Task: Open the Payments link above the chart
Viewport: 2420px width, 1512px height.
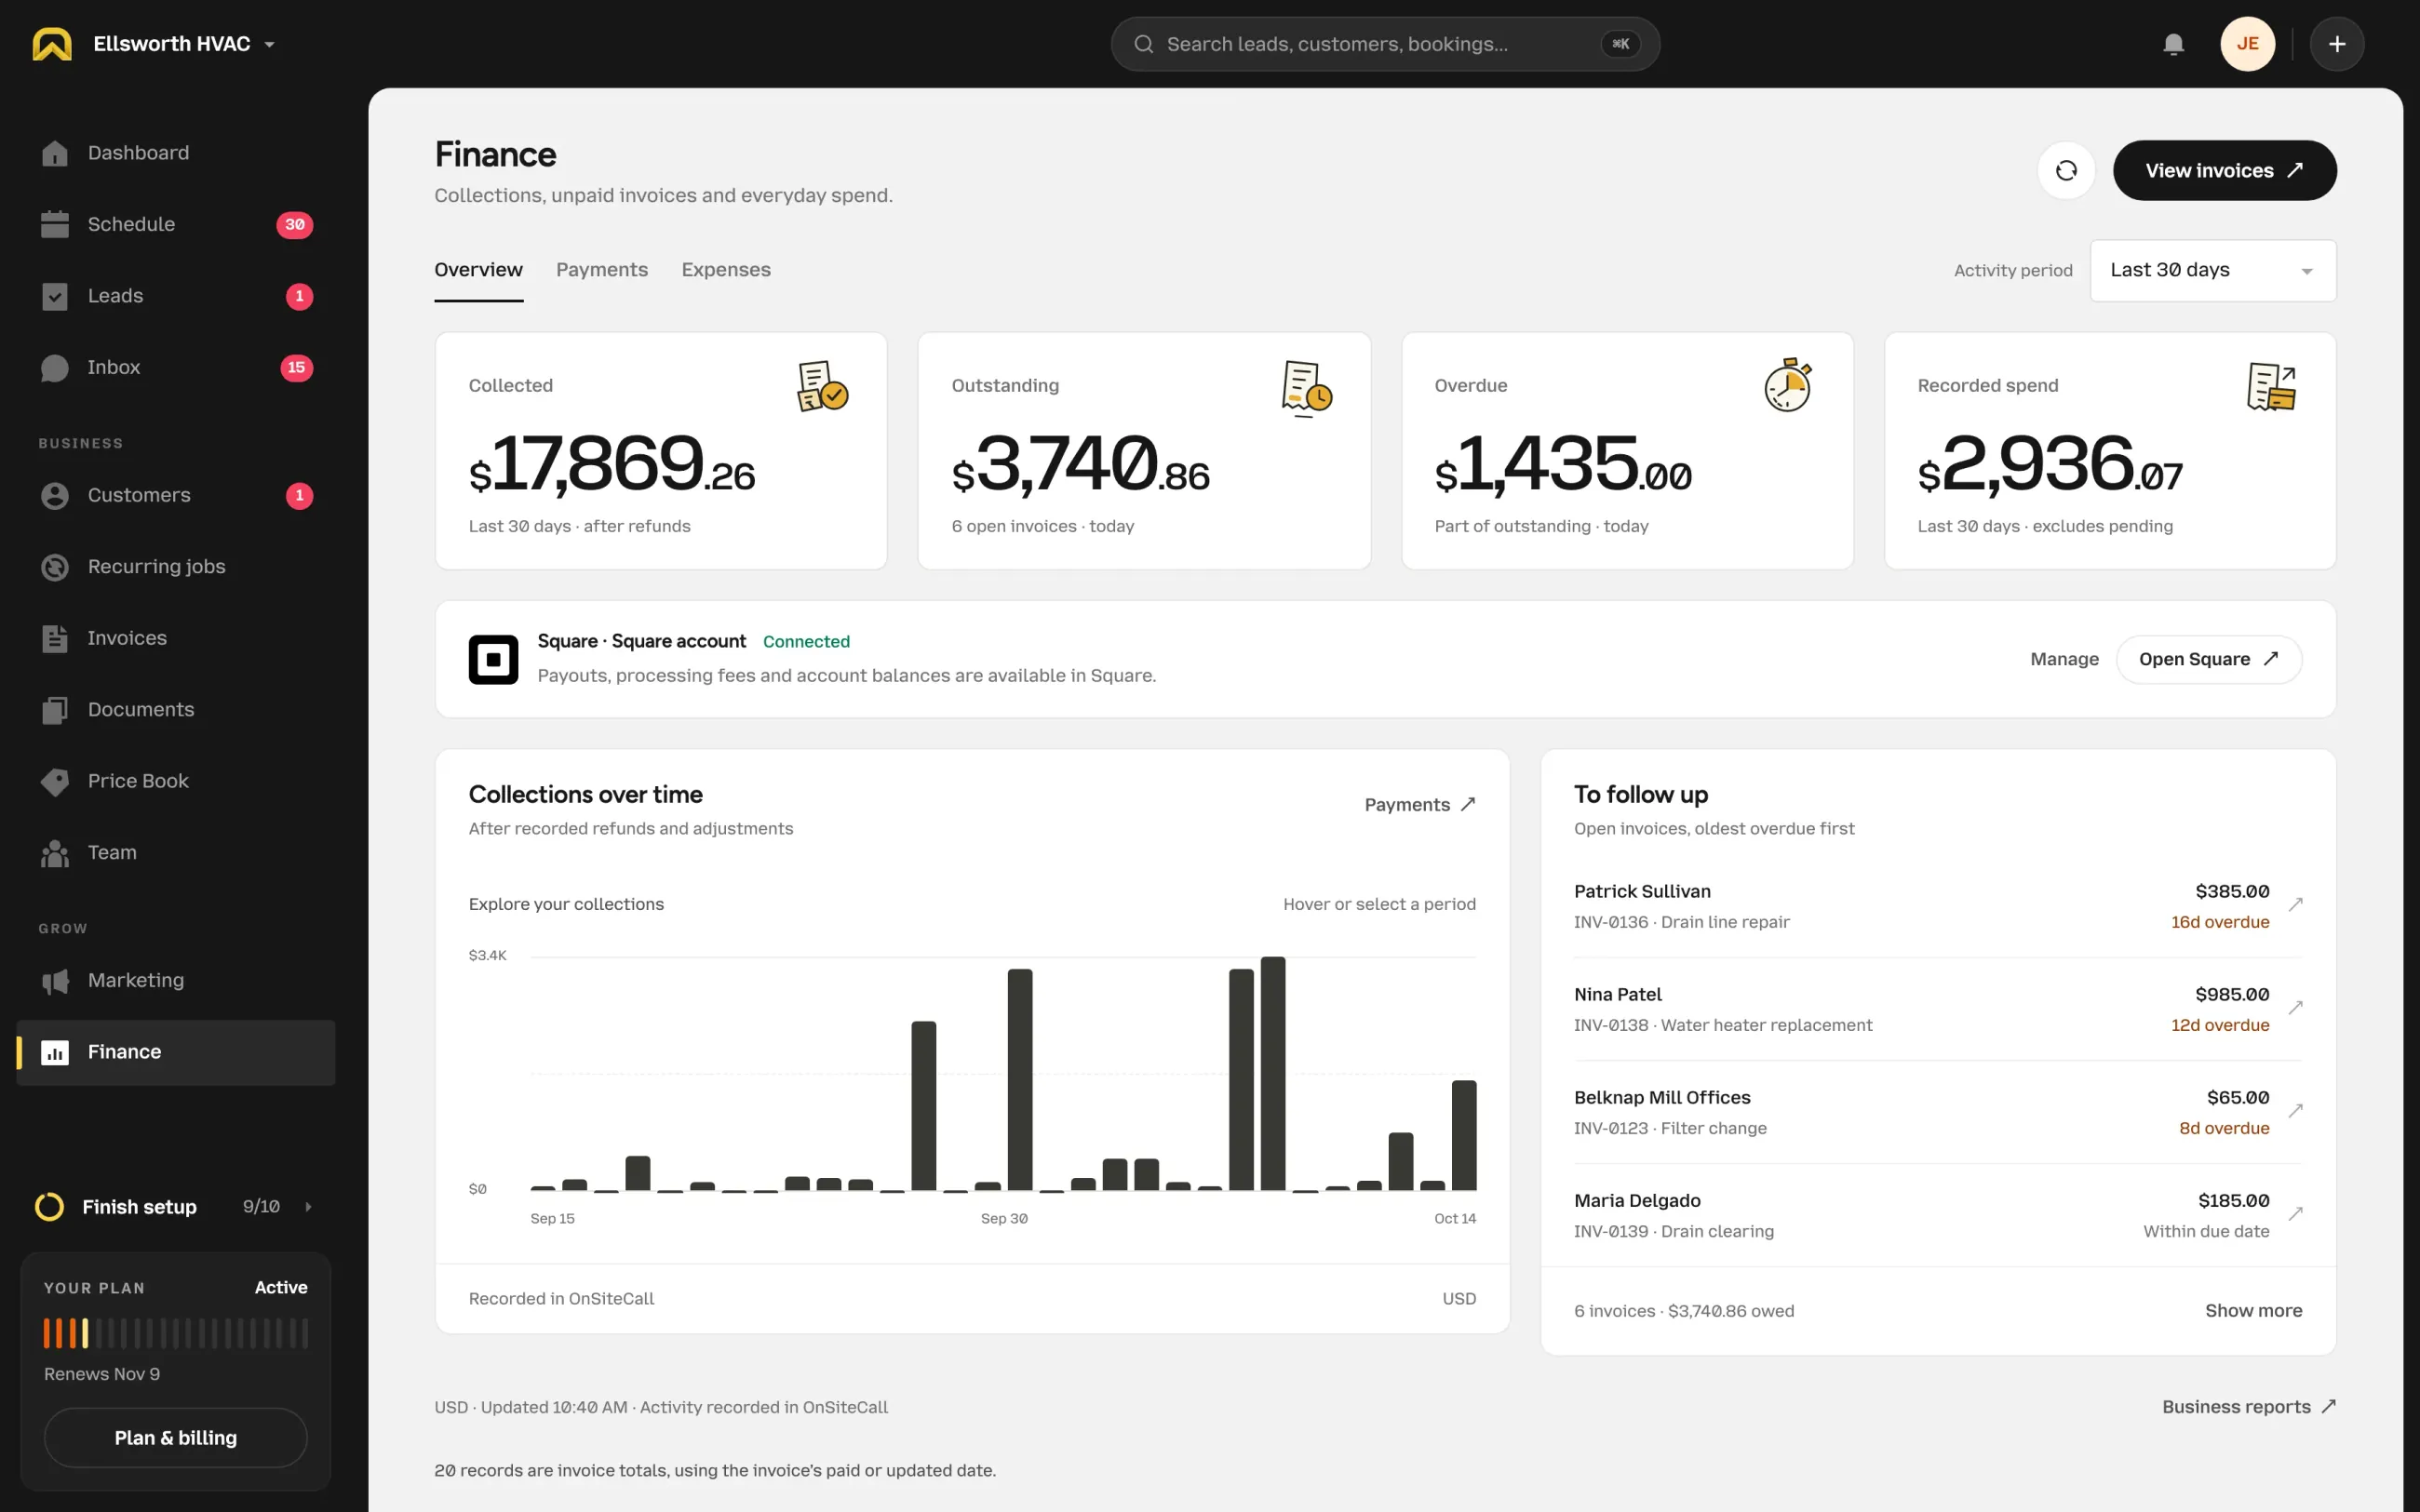Action: pos(1419,805)
